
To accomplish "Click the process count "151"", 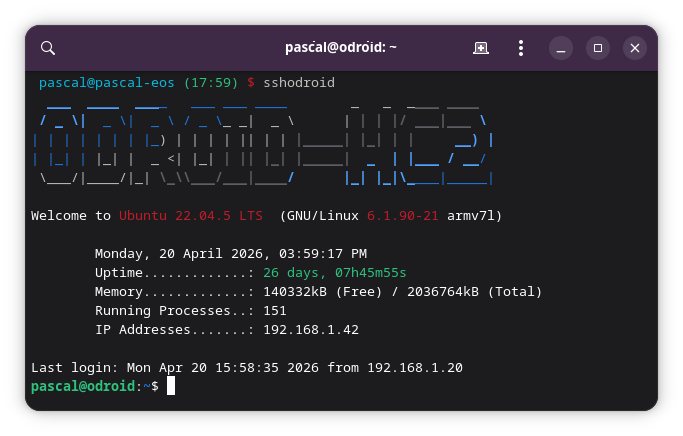I will pyautogui.click(x=275, y=311).
